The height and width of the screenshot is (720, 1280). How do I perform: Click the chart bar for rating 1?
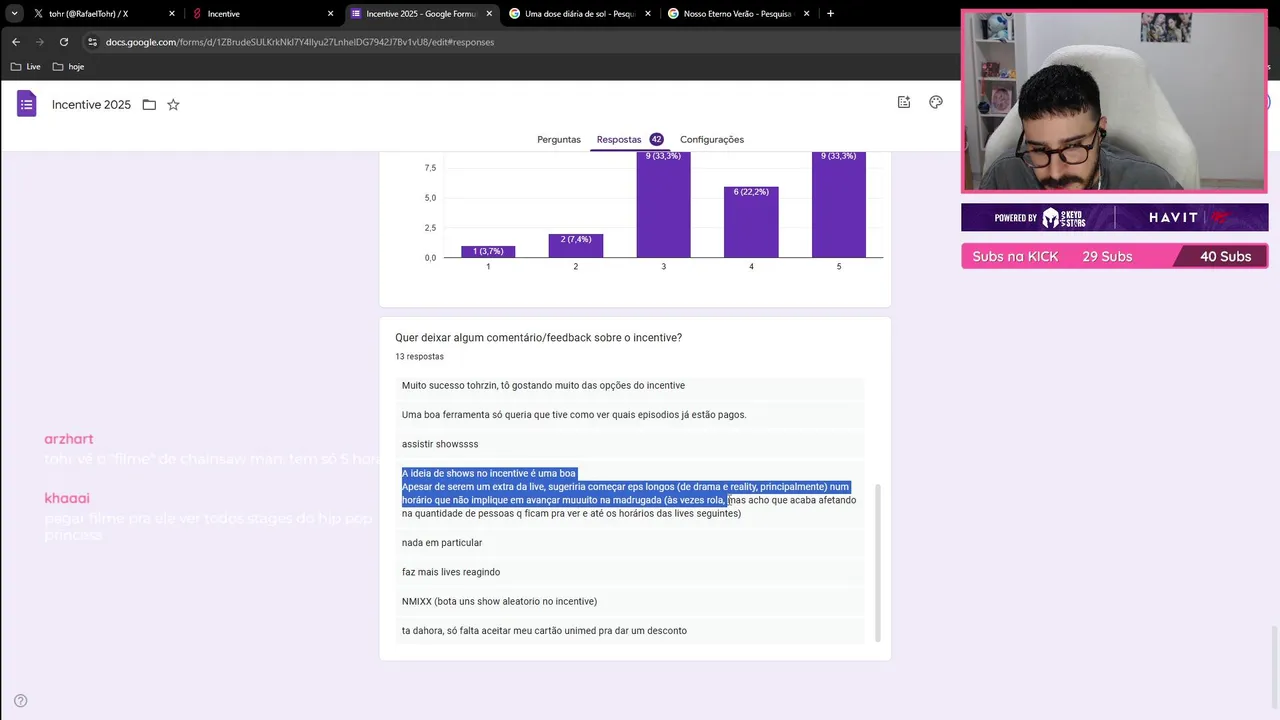488,252
